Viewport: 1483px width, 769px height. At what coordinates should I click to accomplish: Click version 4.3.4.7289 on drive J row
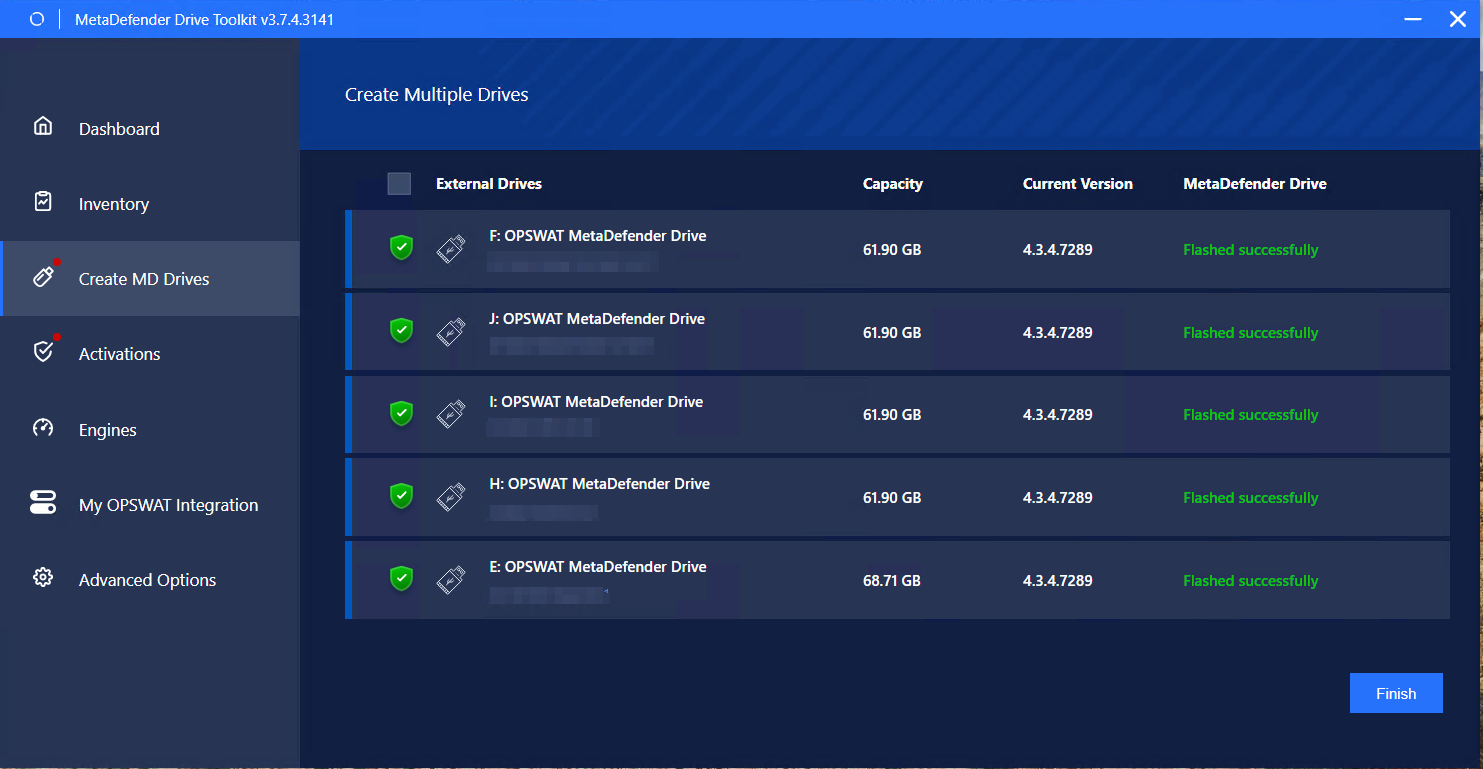(1058, 333)
